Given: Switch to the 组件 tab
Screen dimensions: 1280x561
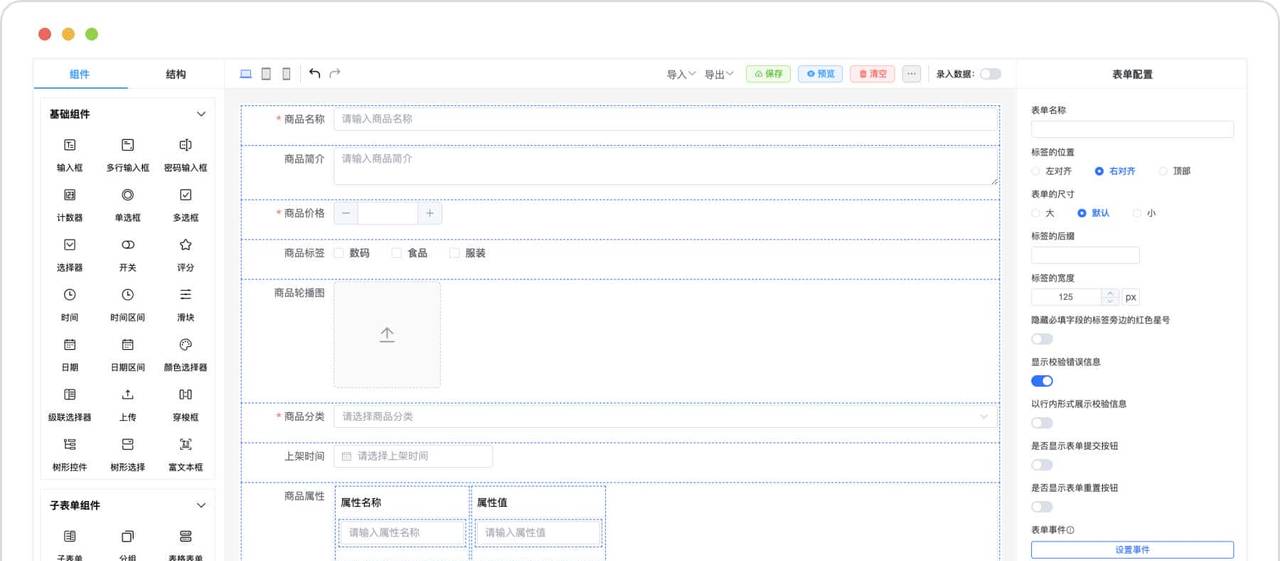Looking at the screenshot, I should pyautogui.click(x=80, y=74).
